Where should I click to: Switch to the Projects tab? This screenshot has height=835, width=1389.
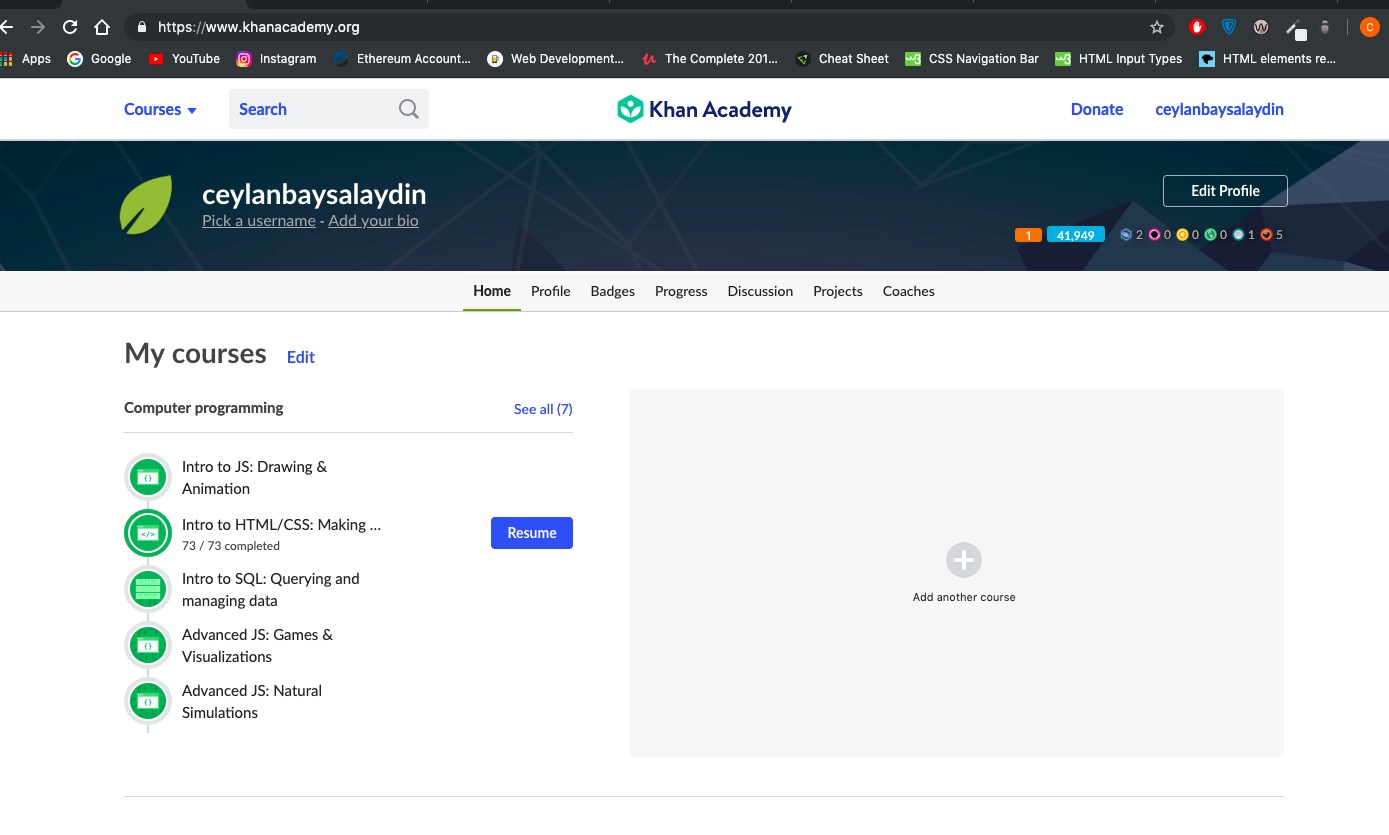point(838,291)
